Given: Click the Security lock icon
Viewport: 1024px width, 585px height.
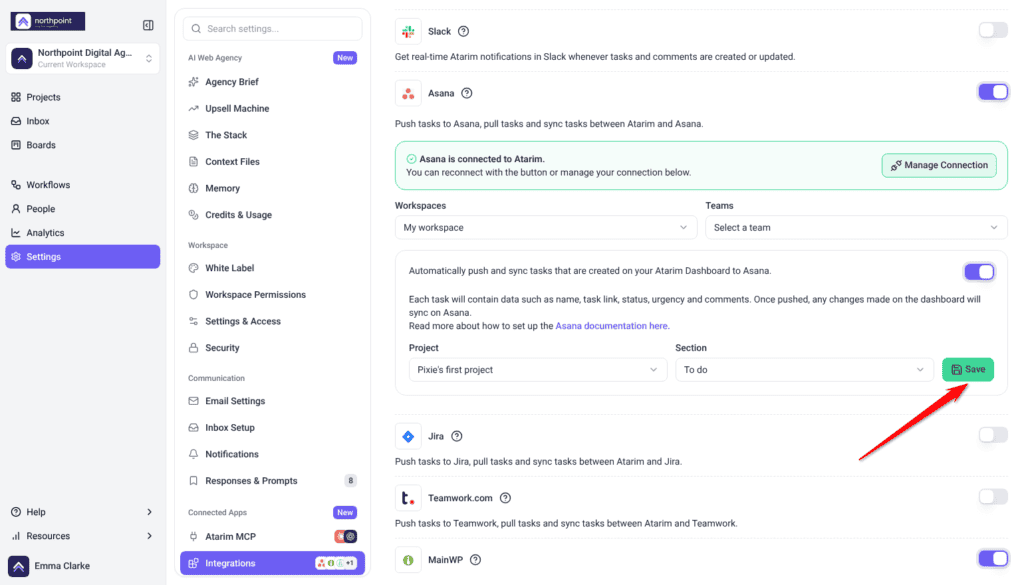Looking at the screenshot, I should [x=193, y=348].
